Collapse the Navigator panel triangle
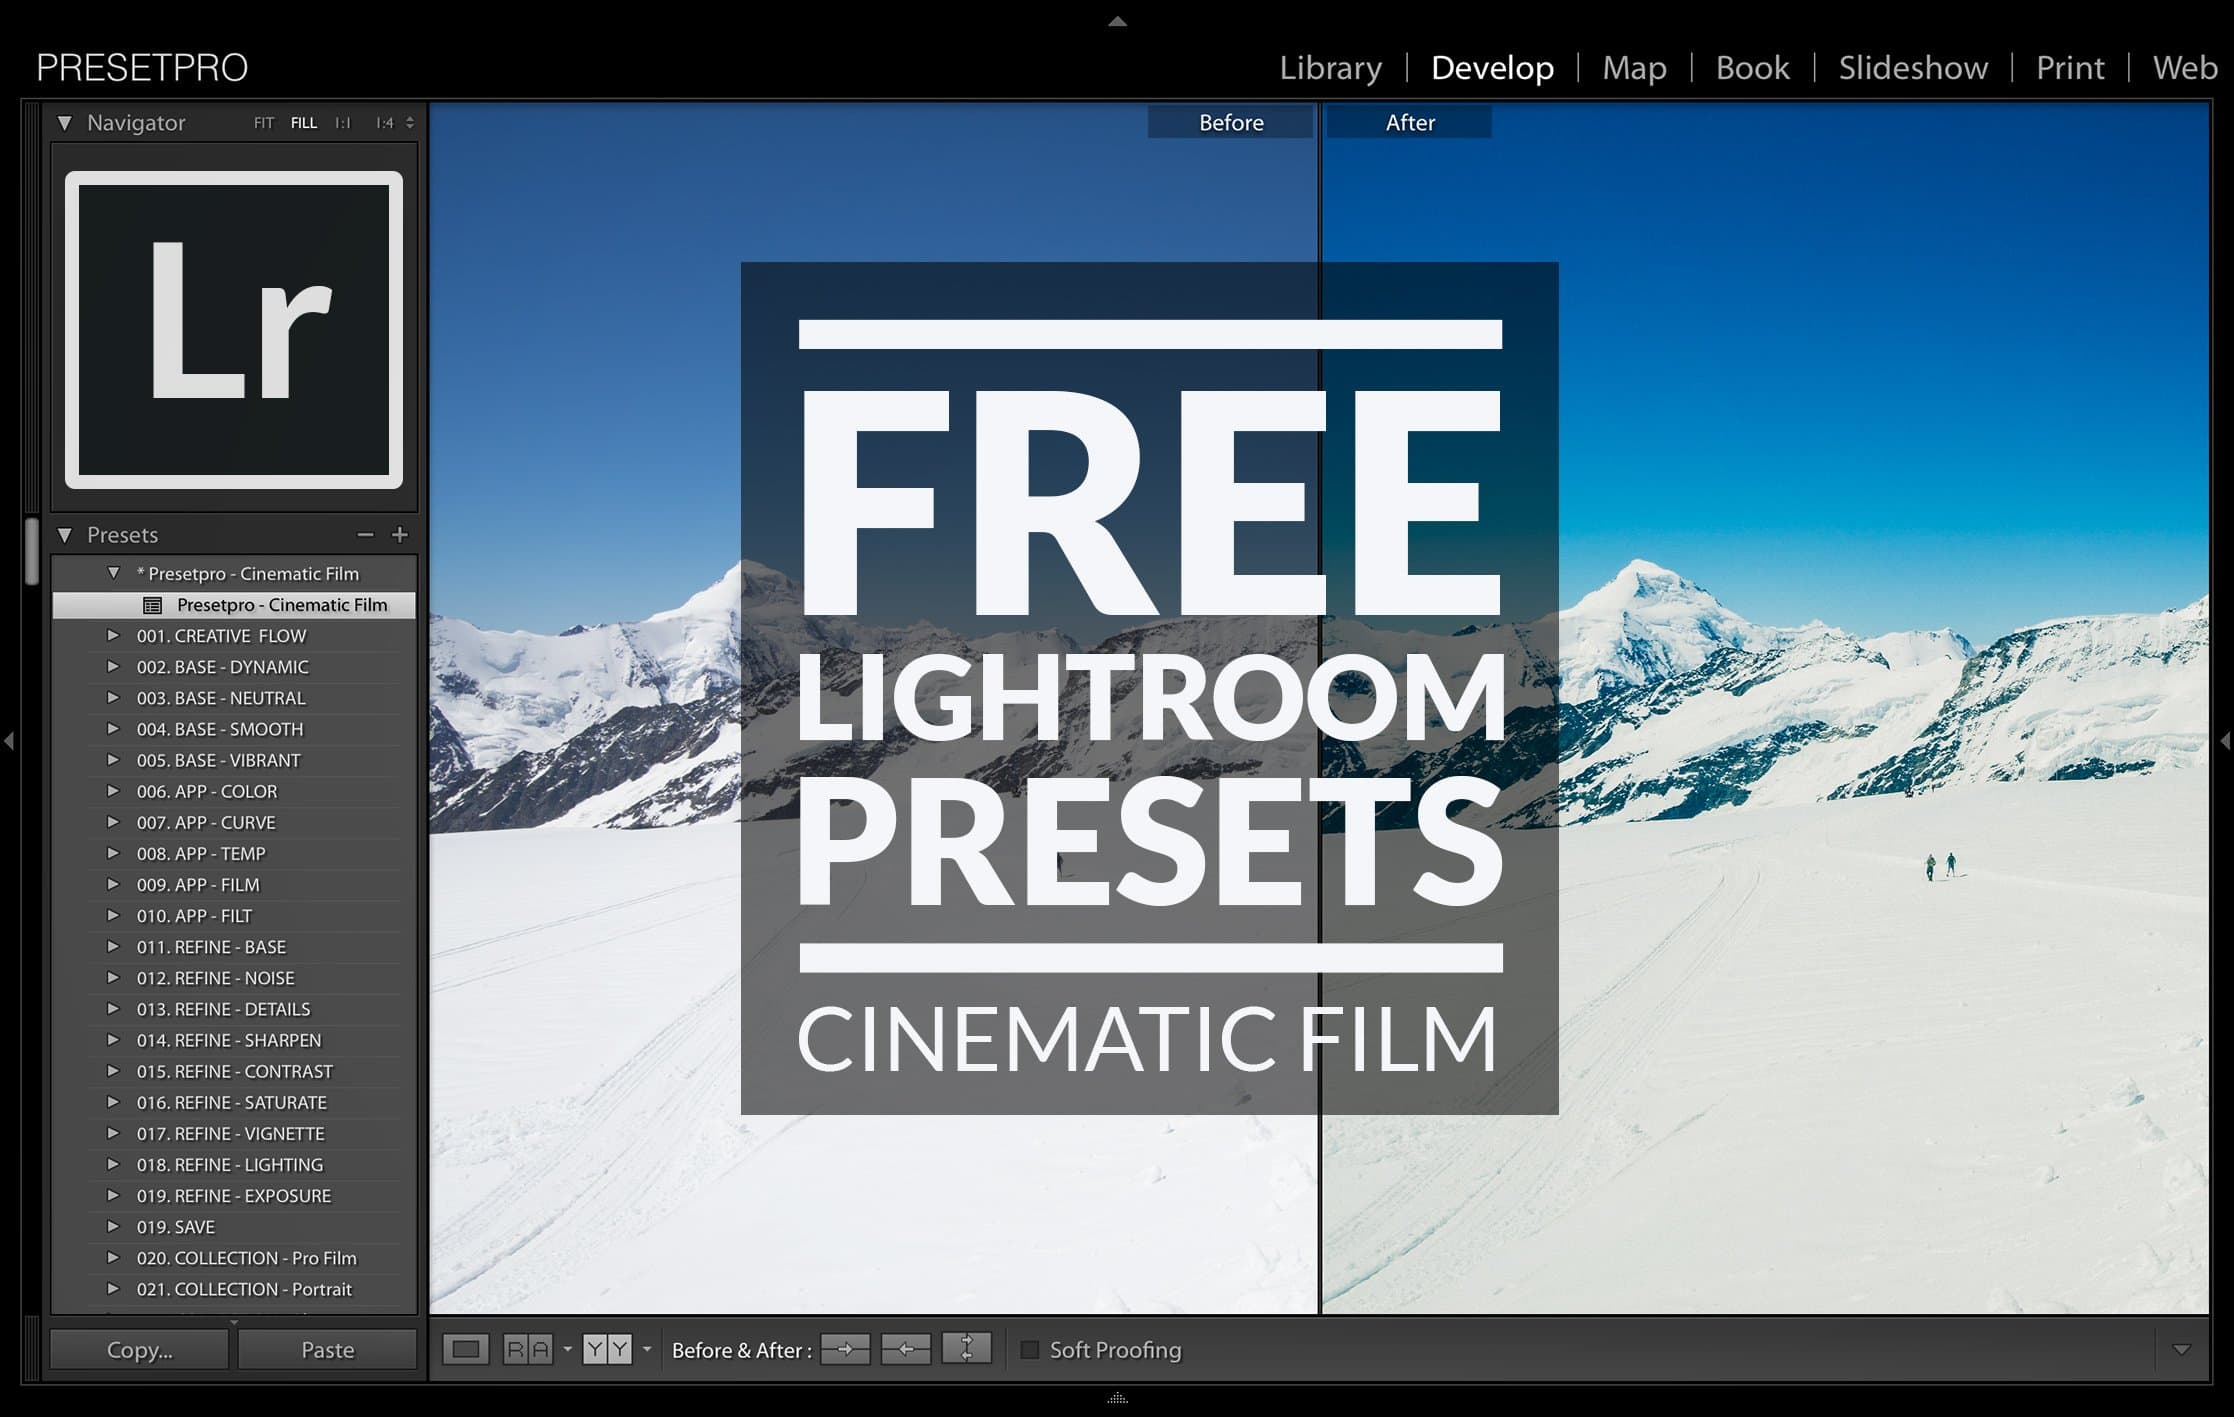 click(x=65, y=123)
